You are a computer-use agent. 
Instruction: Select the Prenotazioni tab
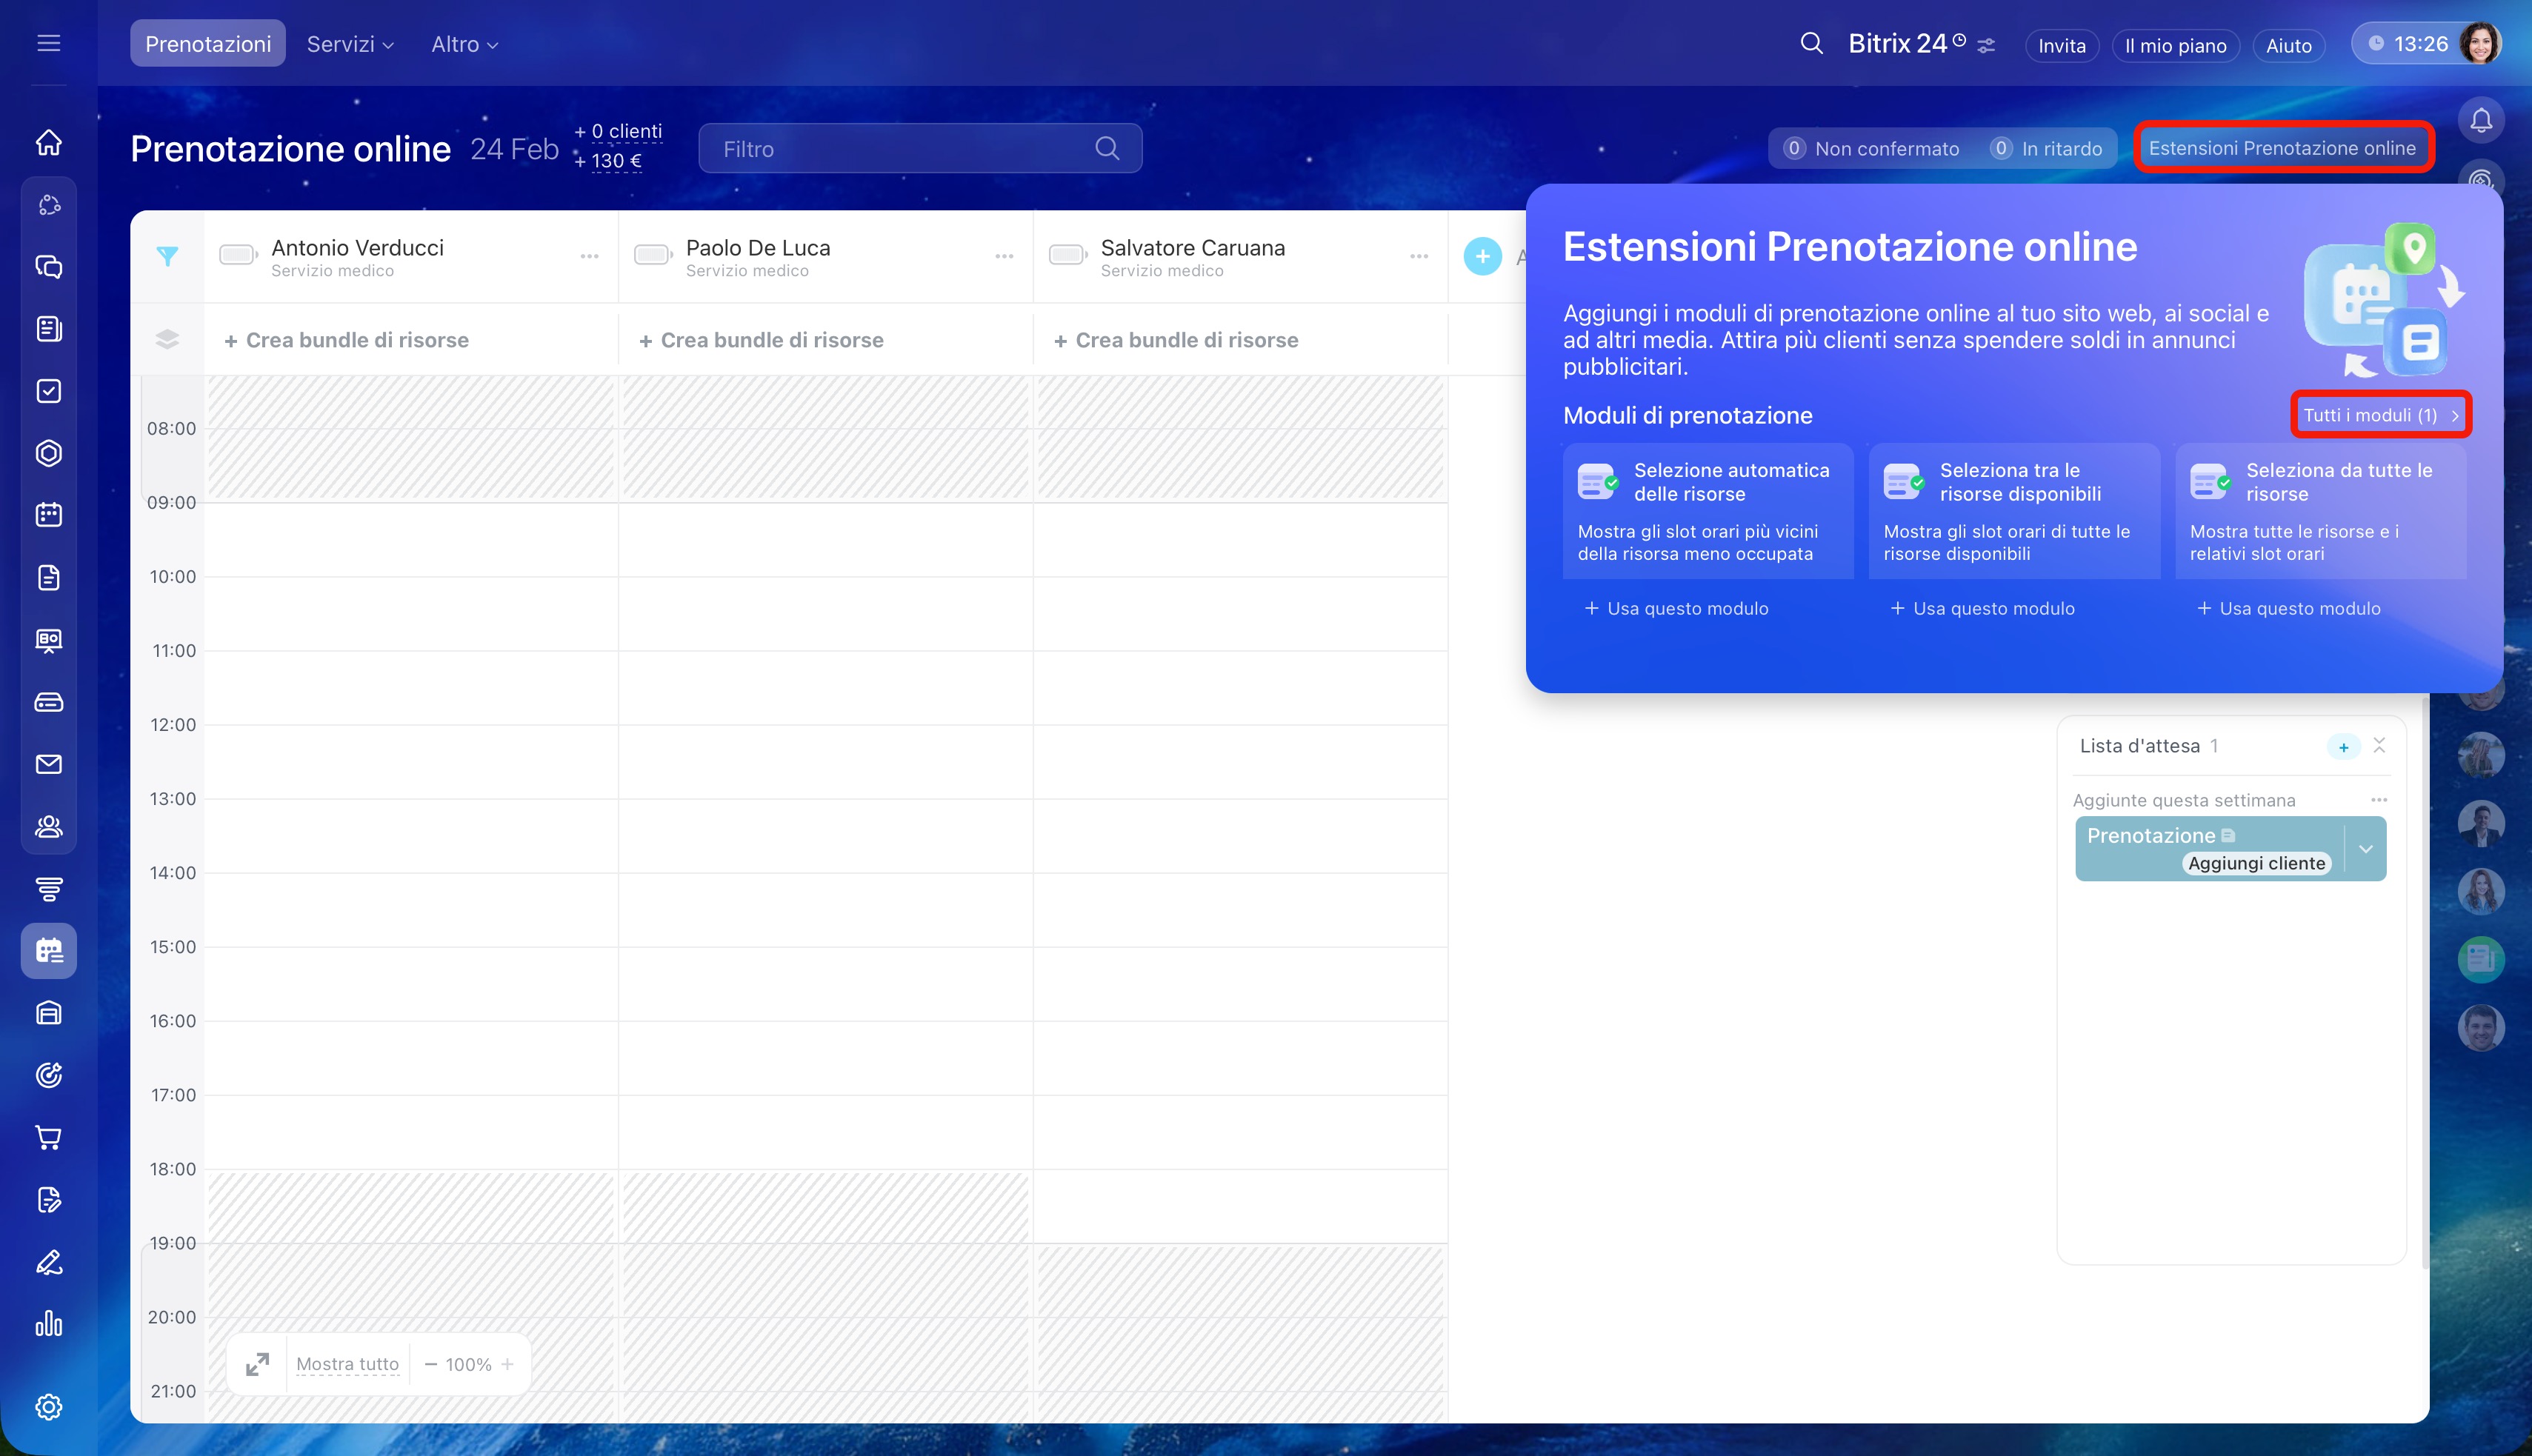pos(208,44)
